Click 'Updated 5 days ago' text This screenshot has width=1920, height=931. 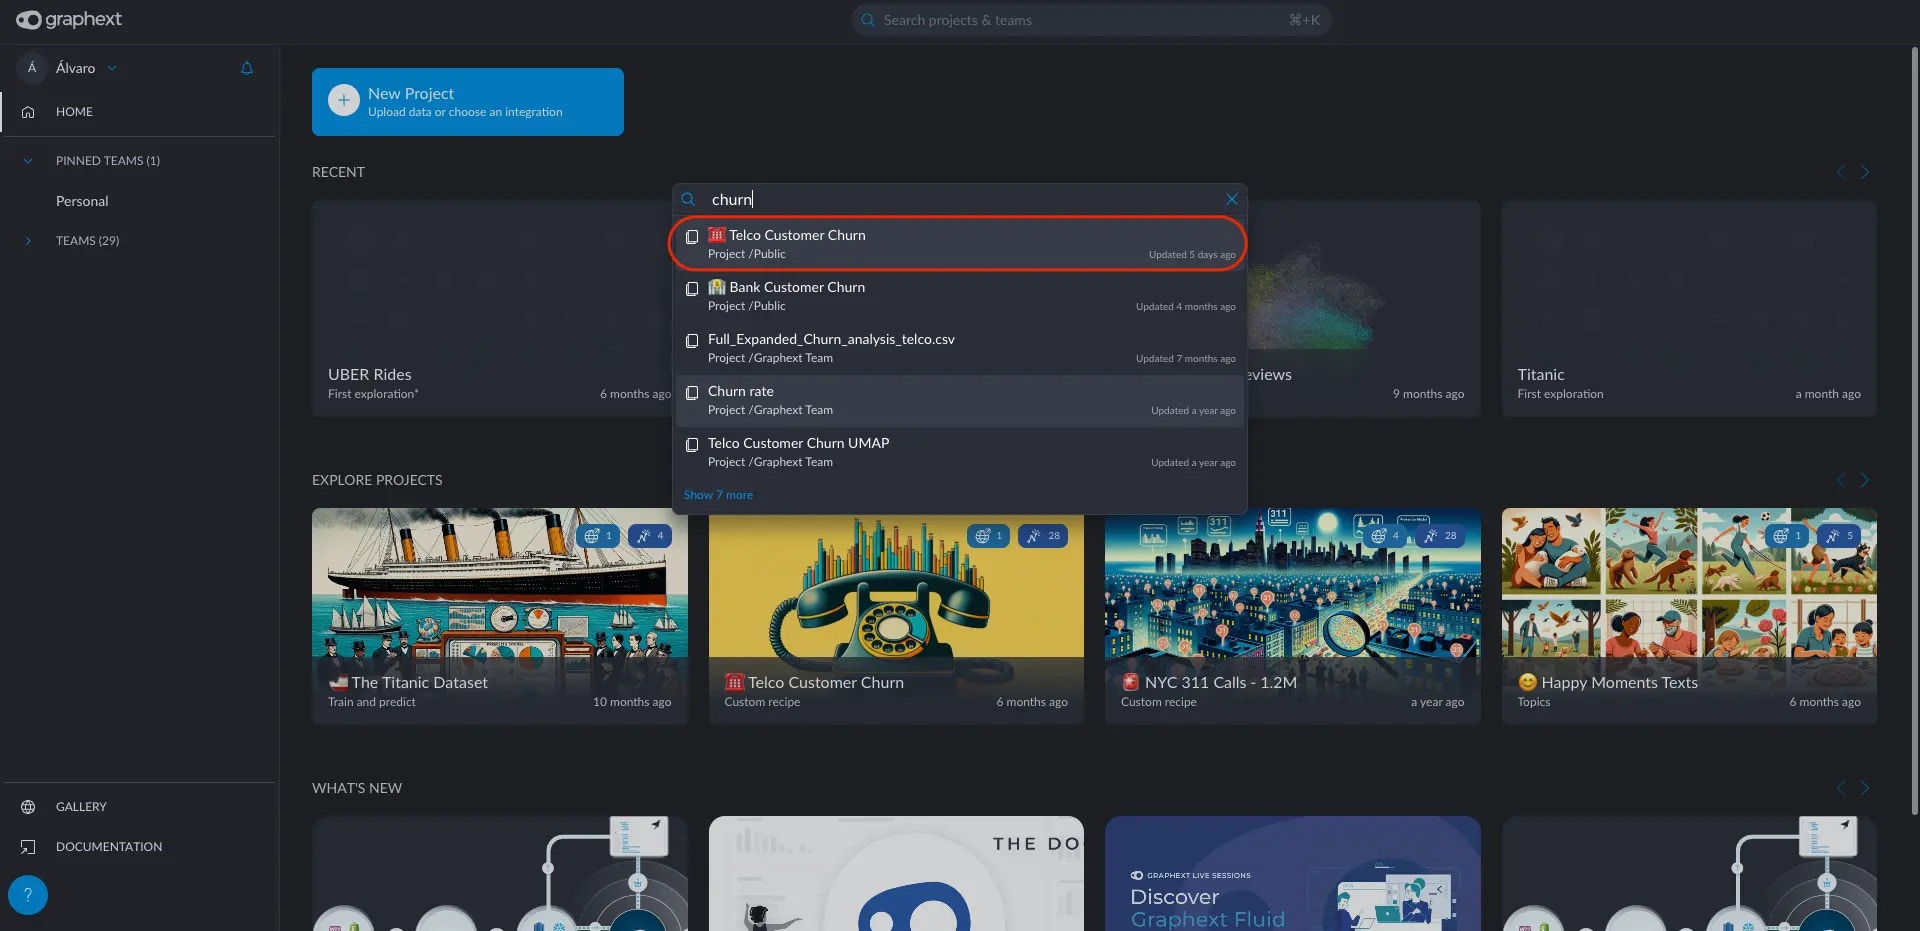pyautogui.click(x=1192, y=255)
